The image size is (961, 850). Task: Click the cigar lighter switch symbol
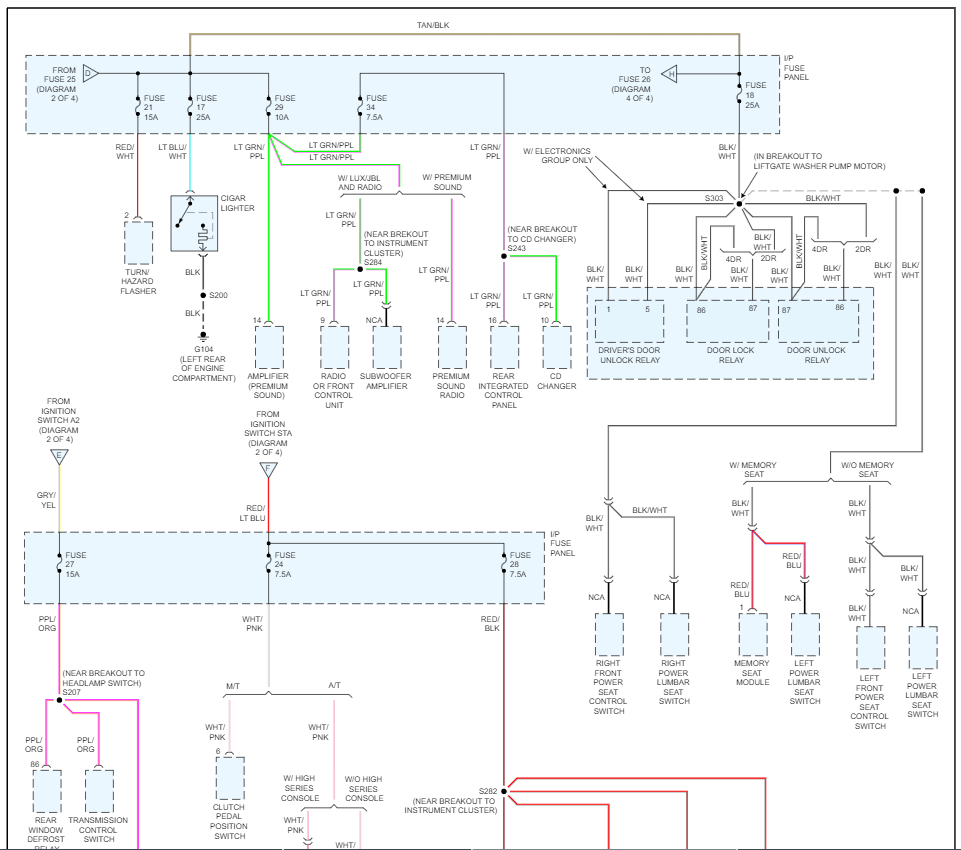[194, 223]
